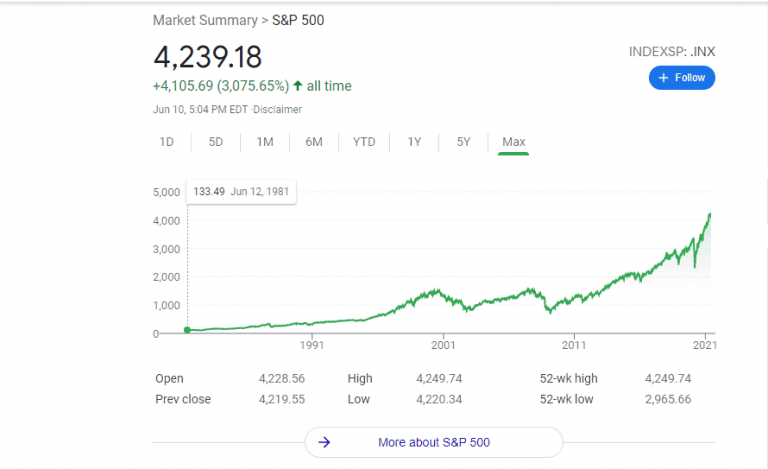The image size is (768, 469).
Task: Select the Max time range tab
Action: [x=513, y=142]
